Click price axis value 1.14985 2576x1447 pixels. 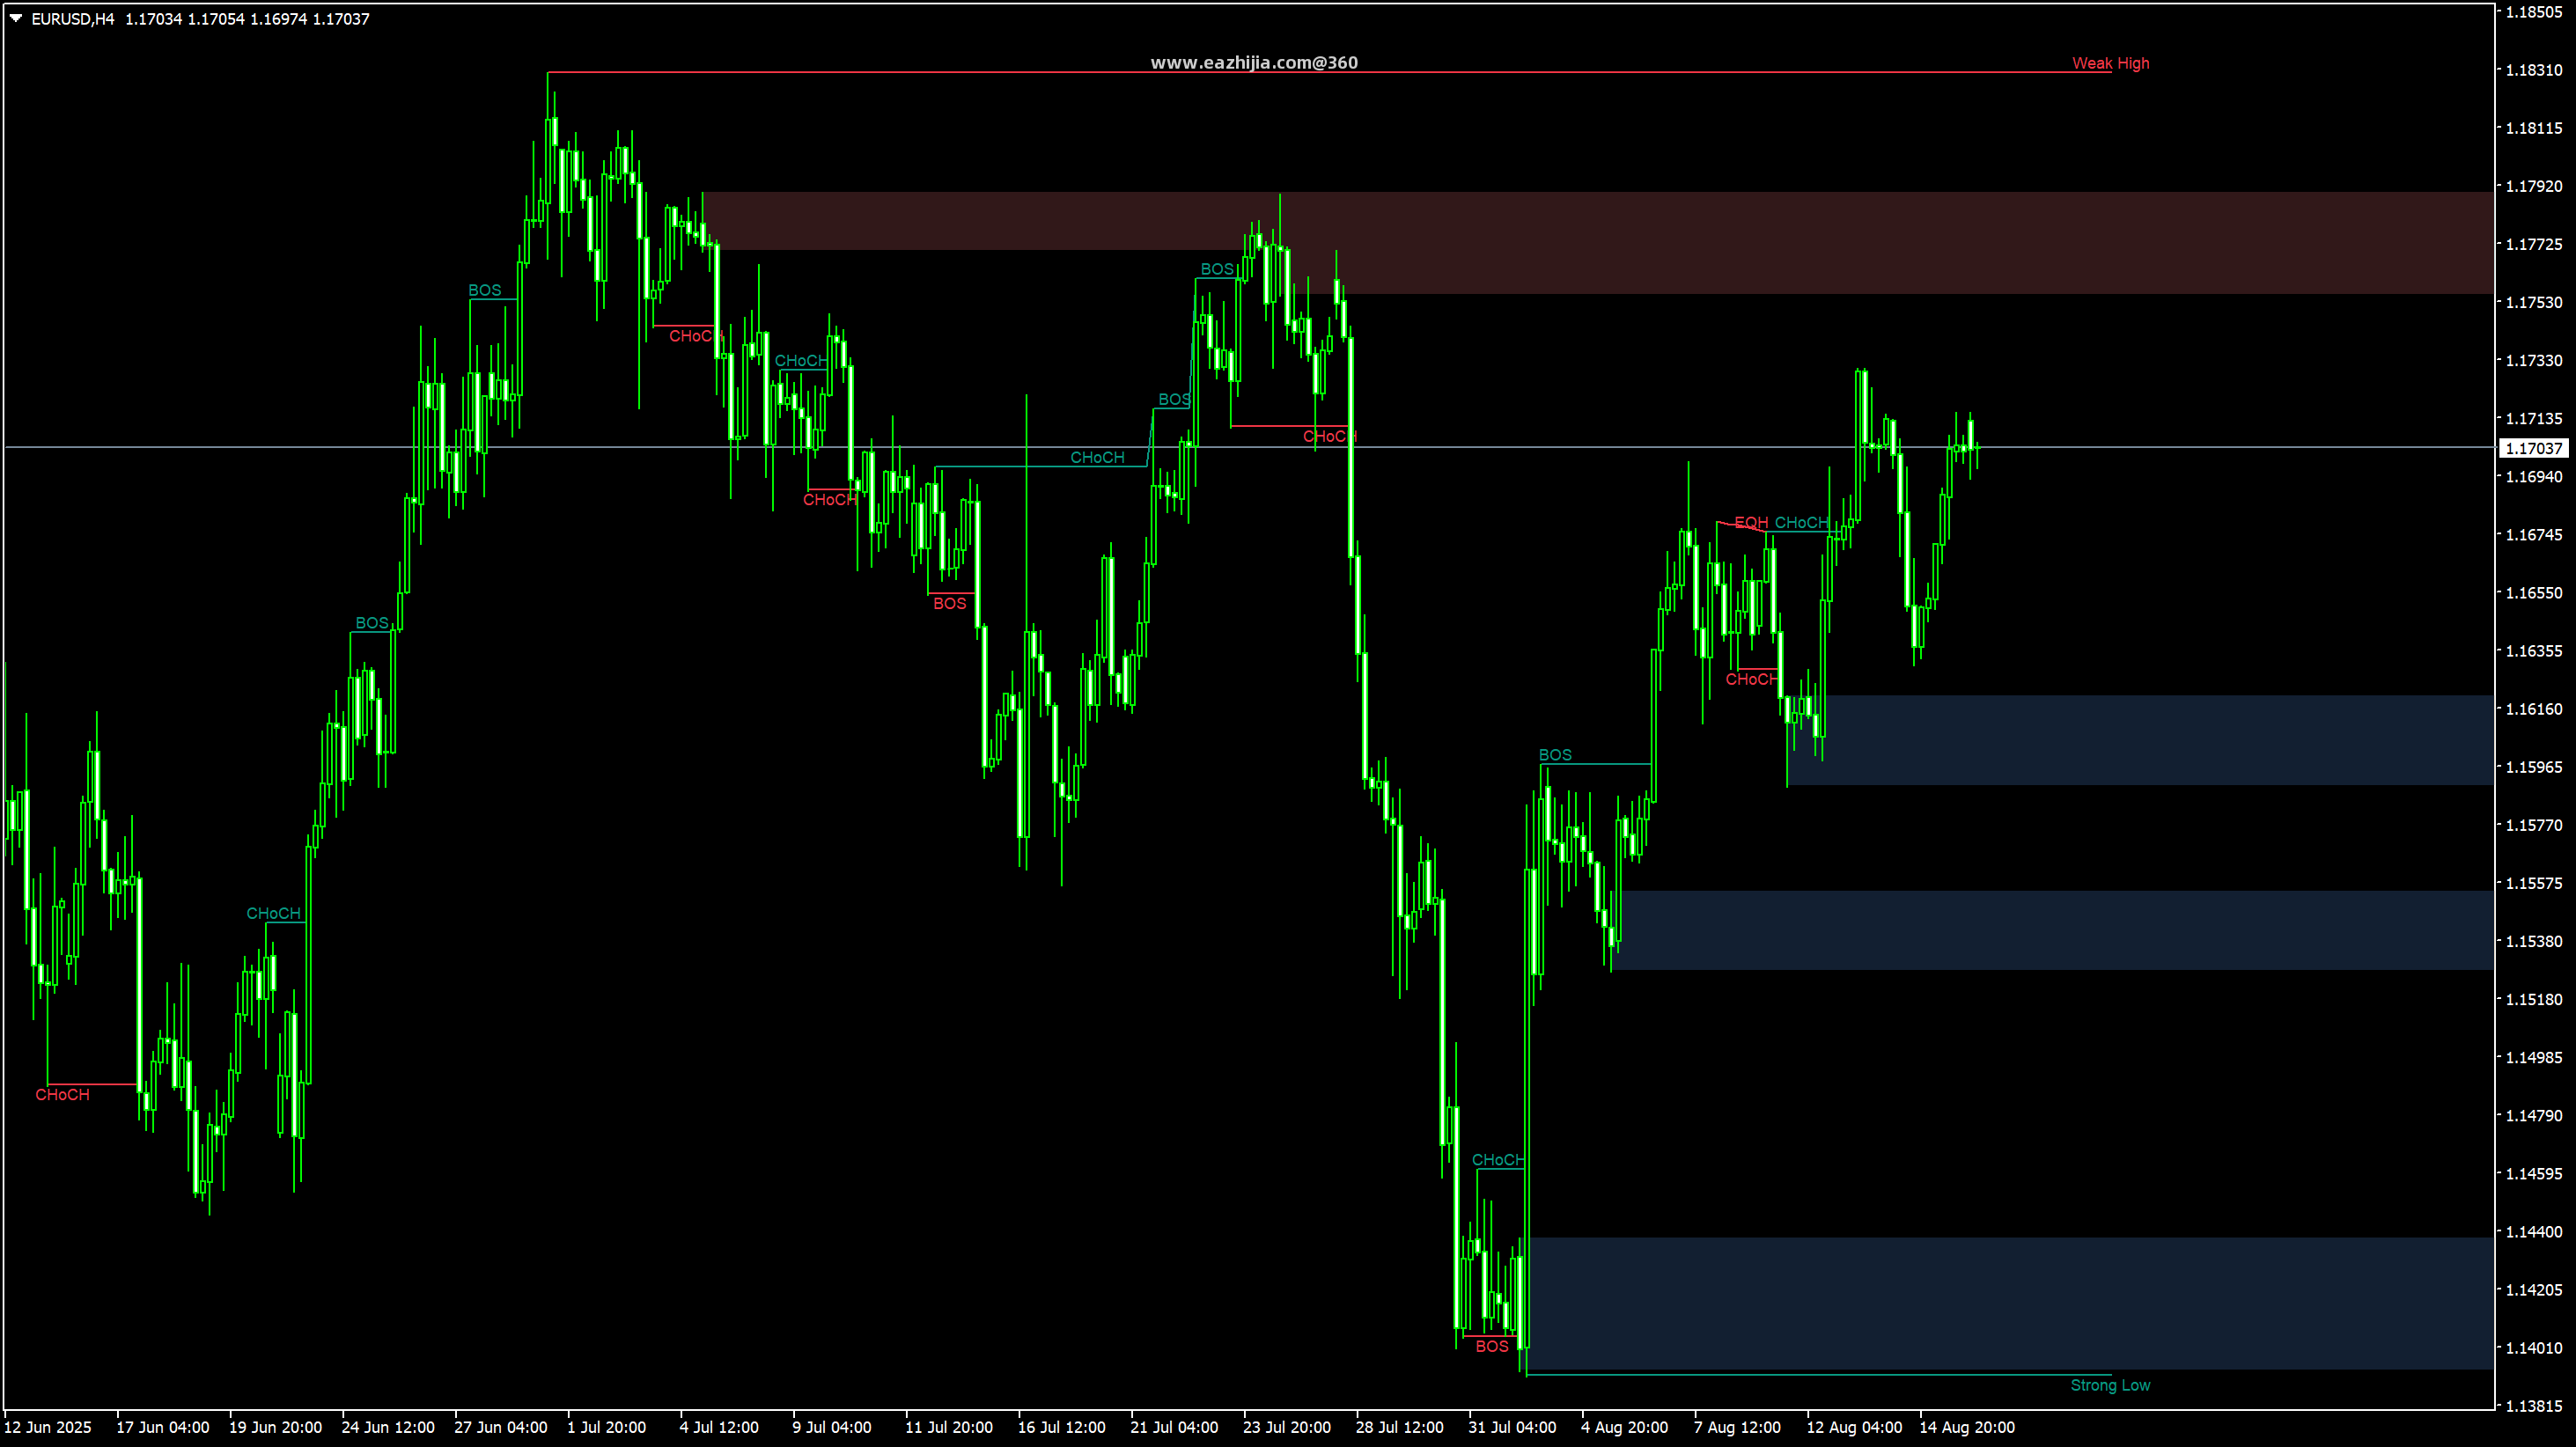(x=2534, y=1057)
